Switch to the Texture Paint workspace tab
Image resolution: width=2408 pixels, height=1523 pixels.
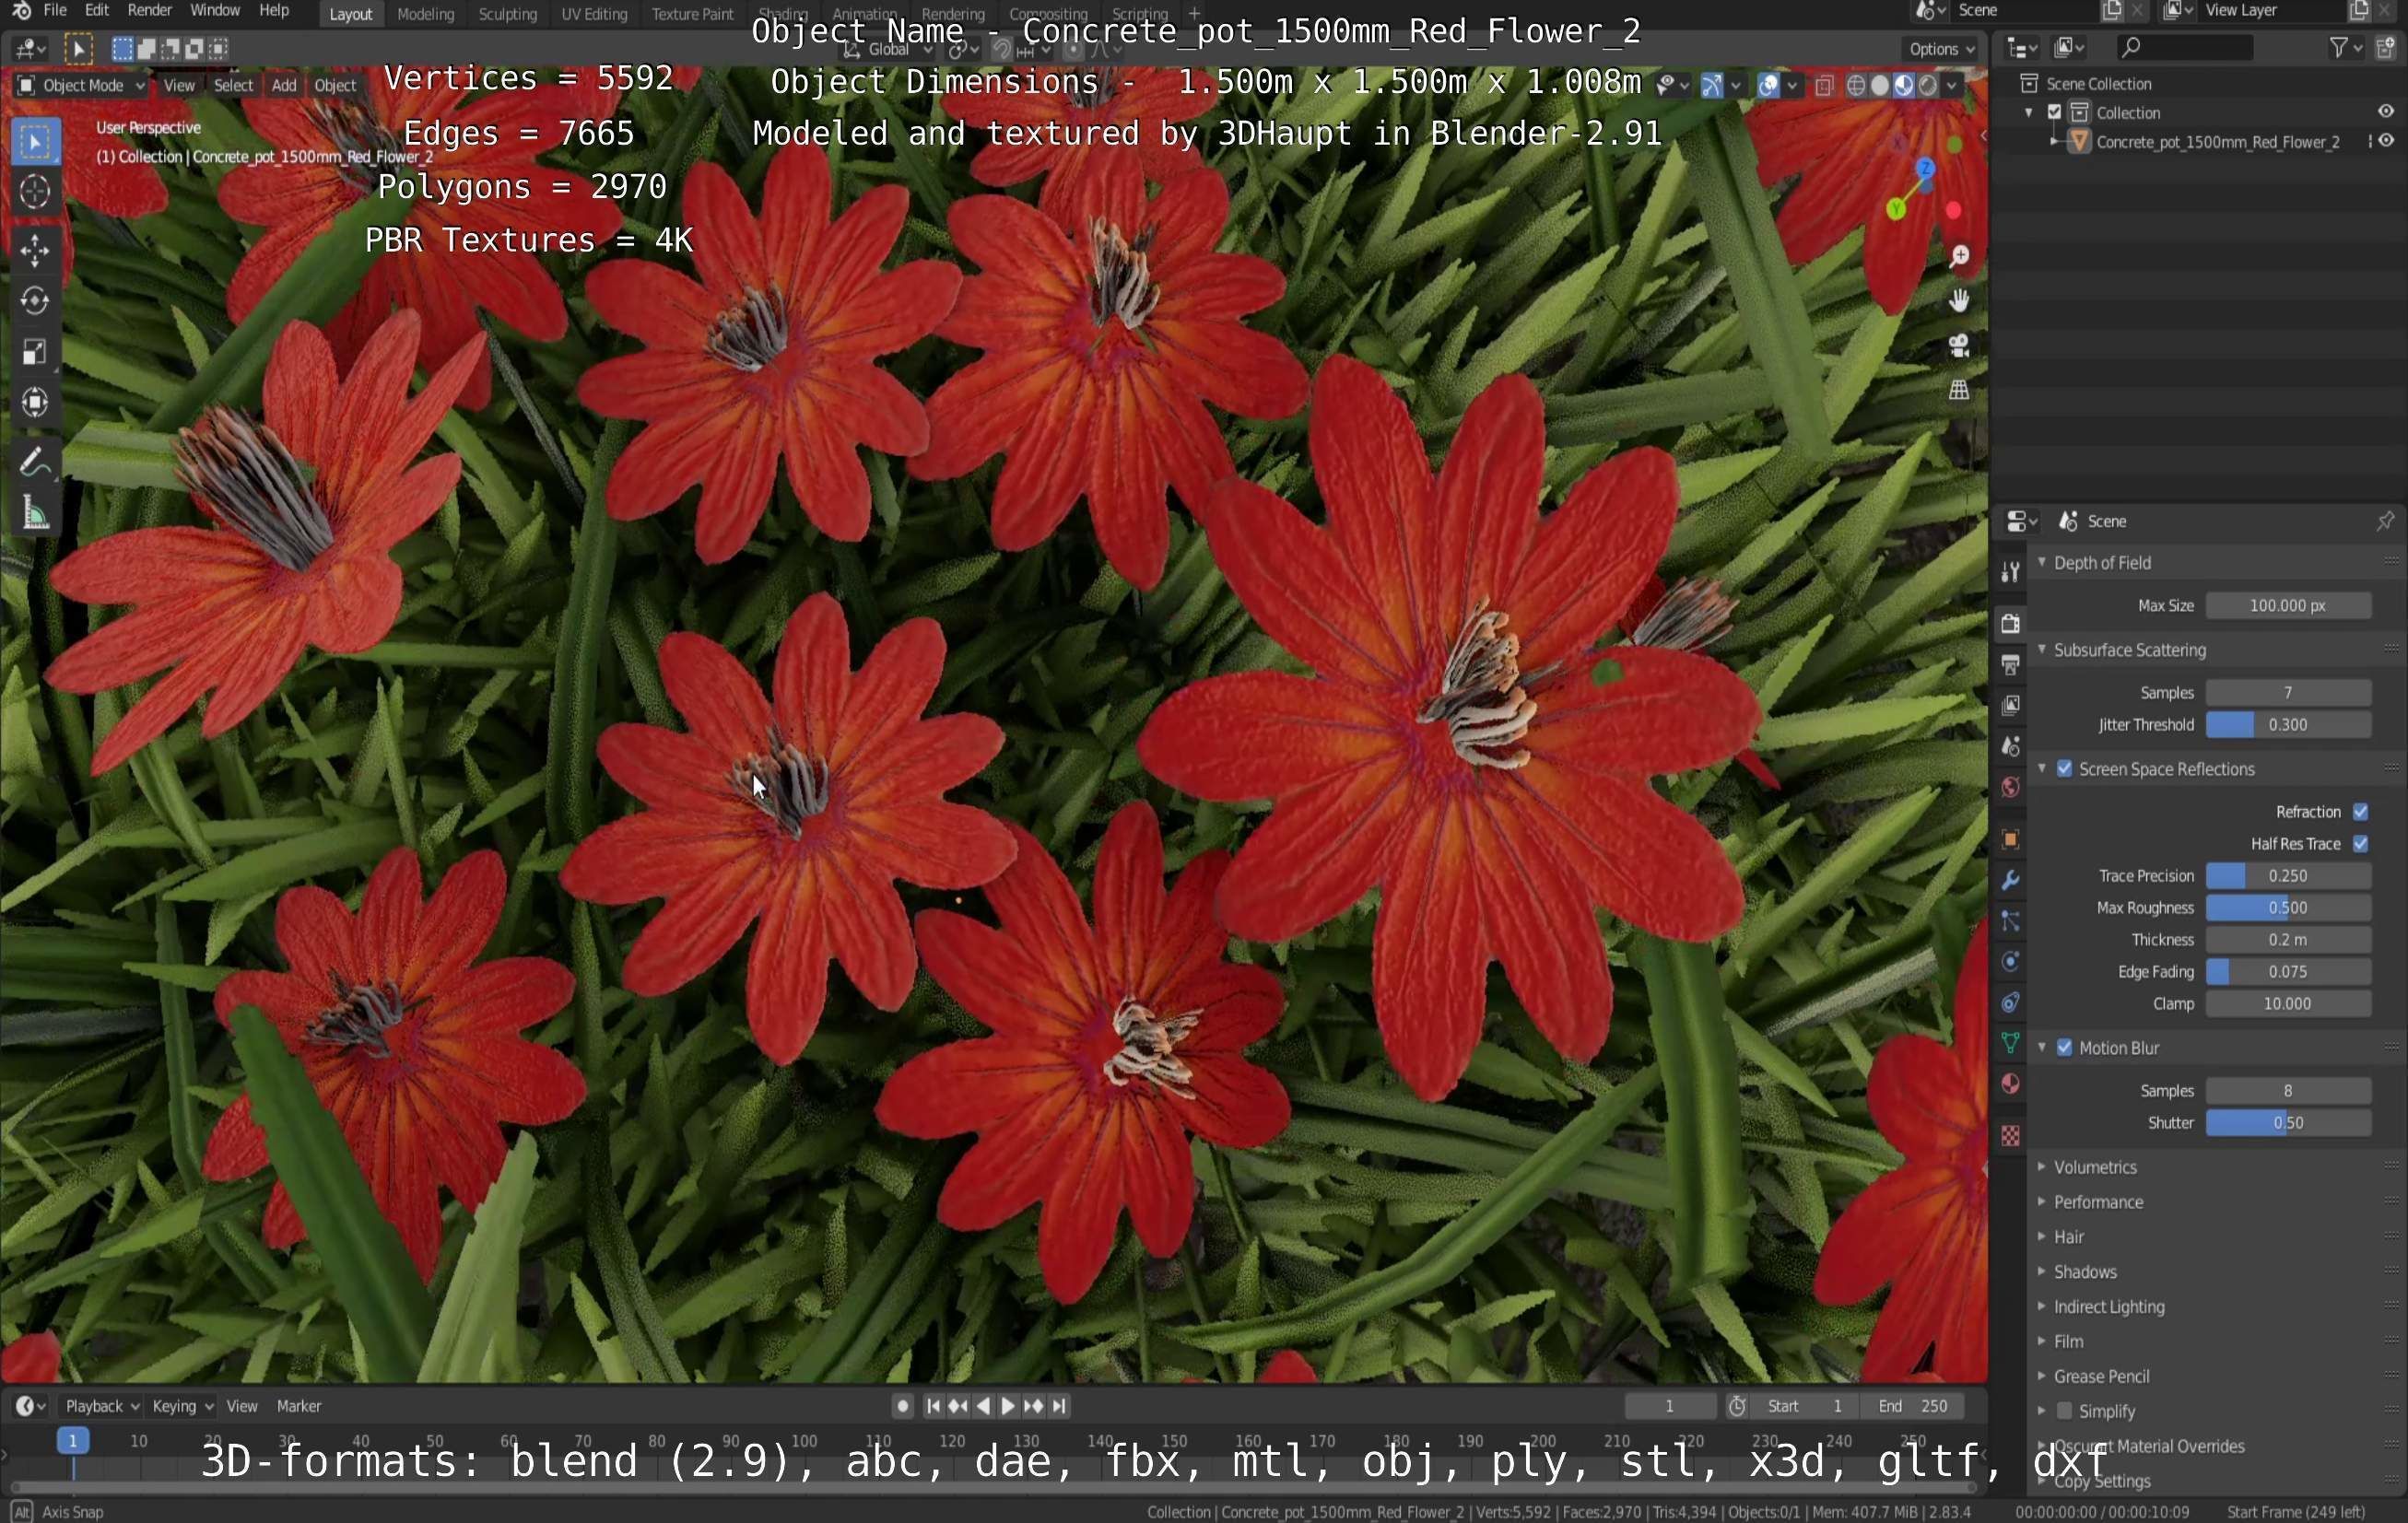point(692,14)
